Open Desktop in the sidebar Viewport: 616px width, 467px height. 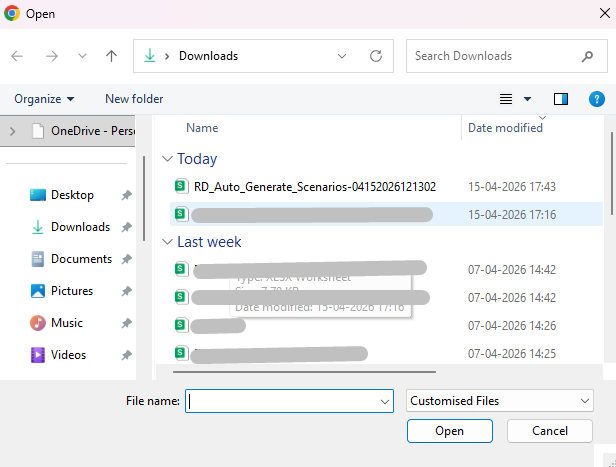[x=72, y=195]
